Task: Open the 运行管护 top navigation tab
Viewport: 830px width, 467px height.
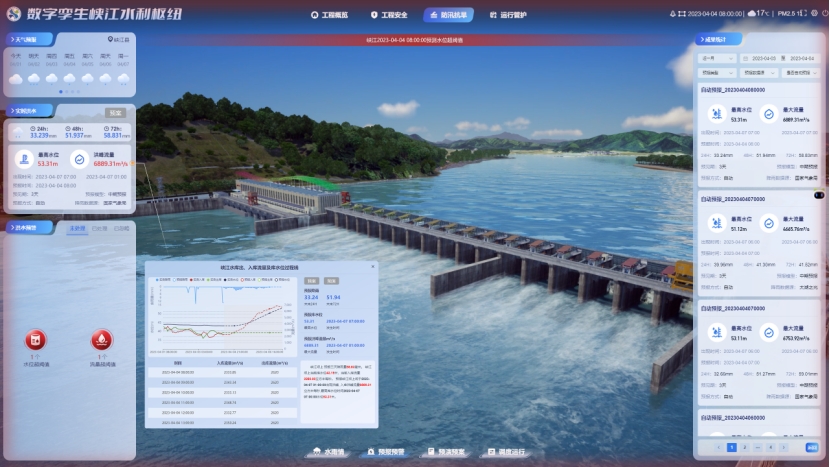Action: [x=508, y=15]
